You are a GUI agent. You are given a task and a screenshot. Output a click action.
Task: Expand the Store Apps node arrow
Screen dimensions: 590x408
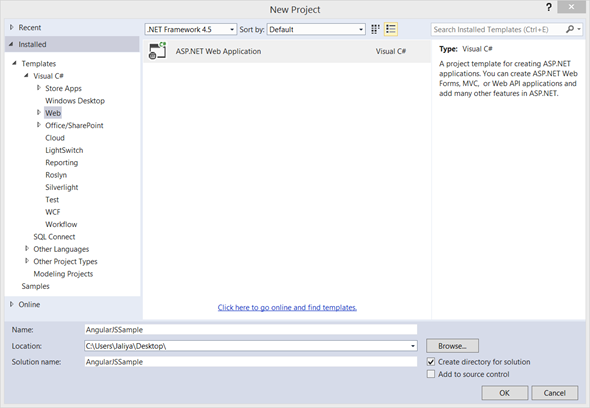[x=39, y=88]
